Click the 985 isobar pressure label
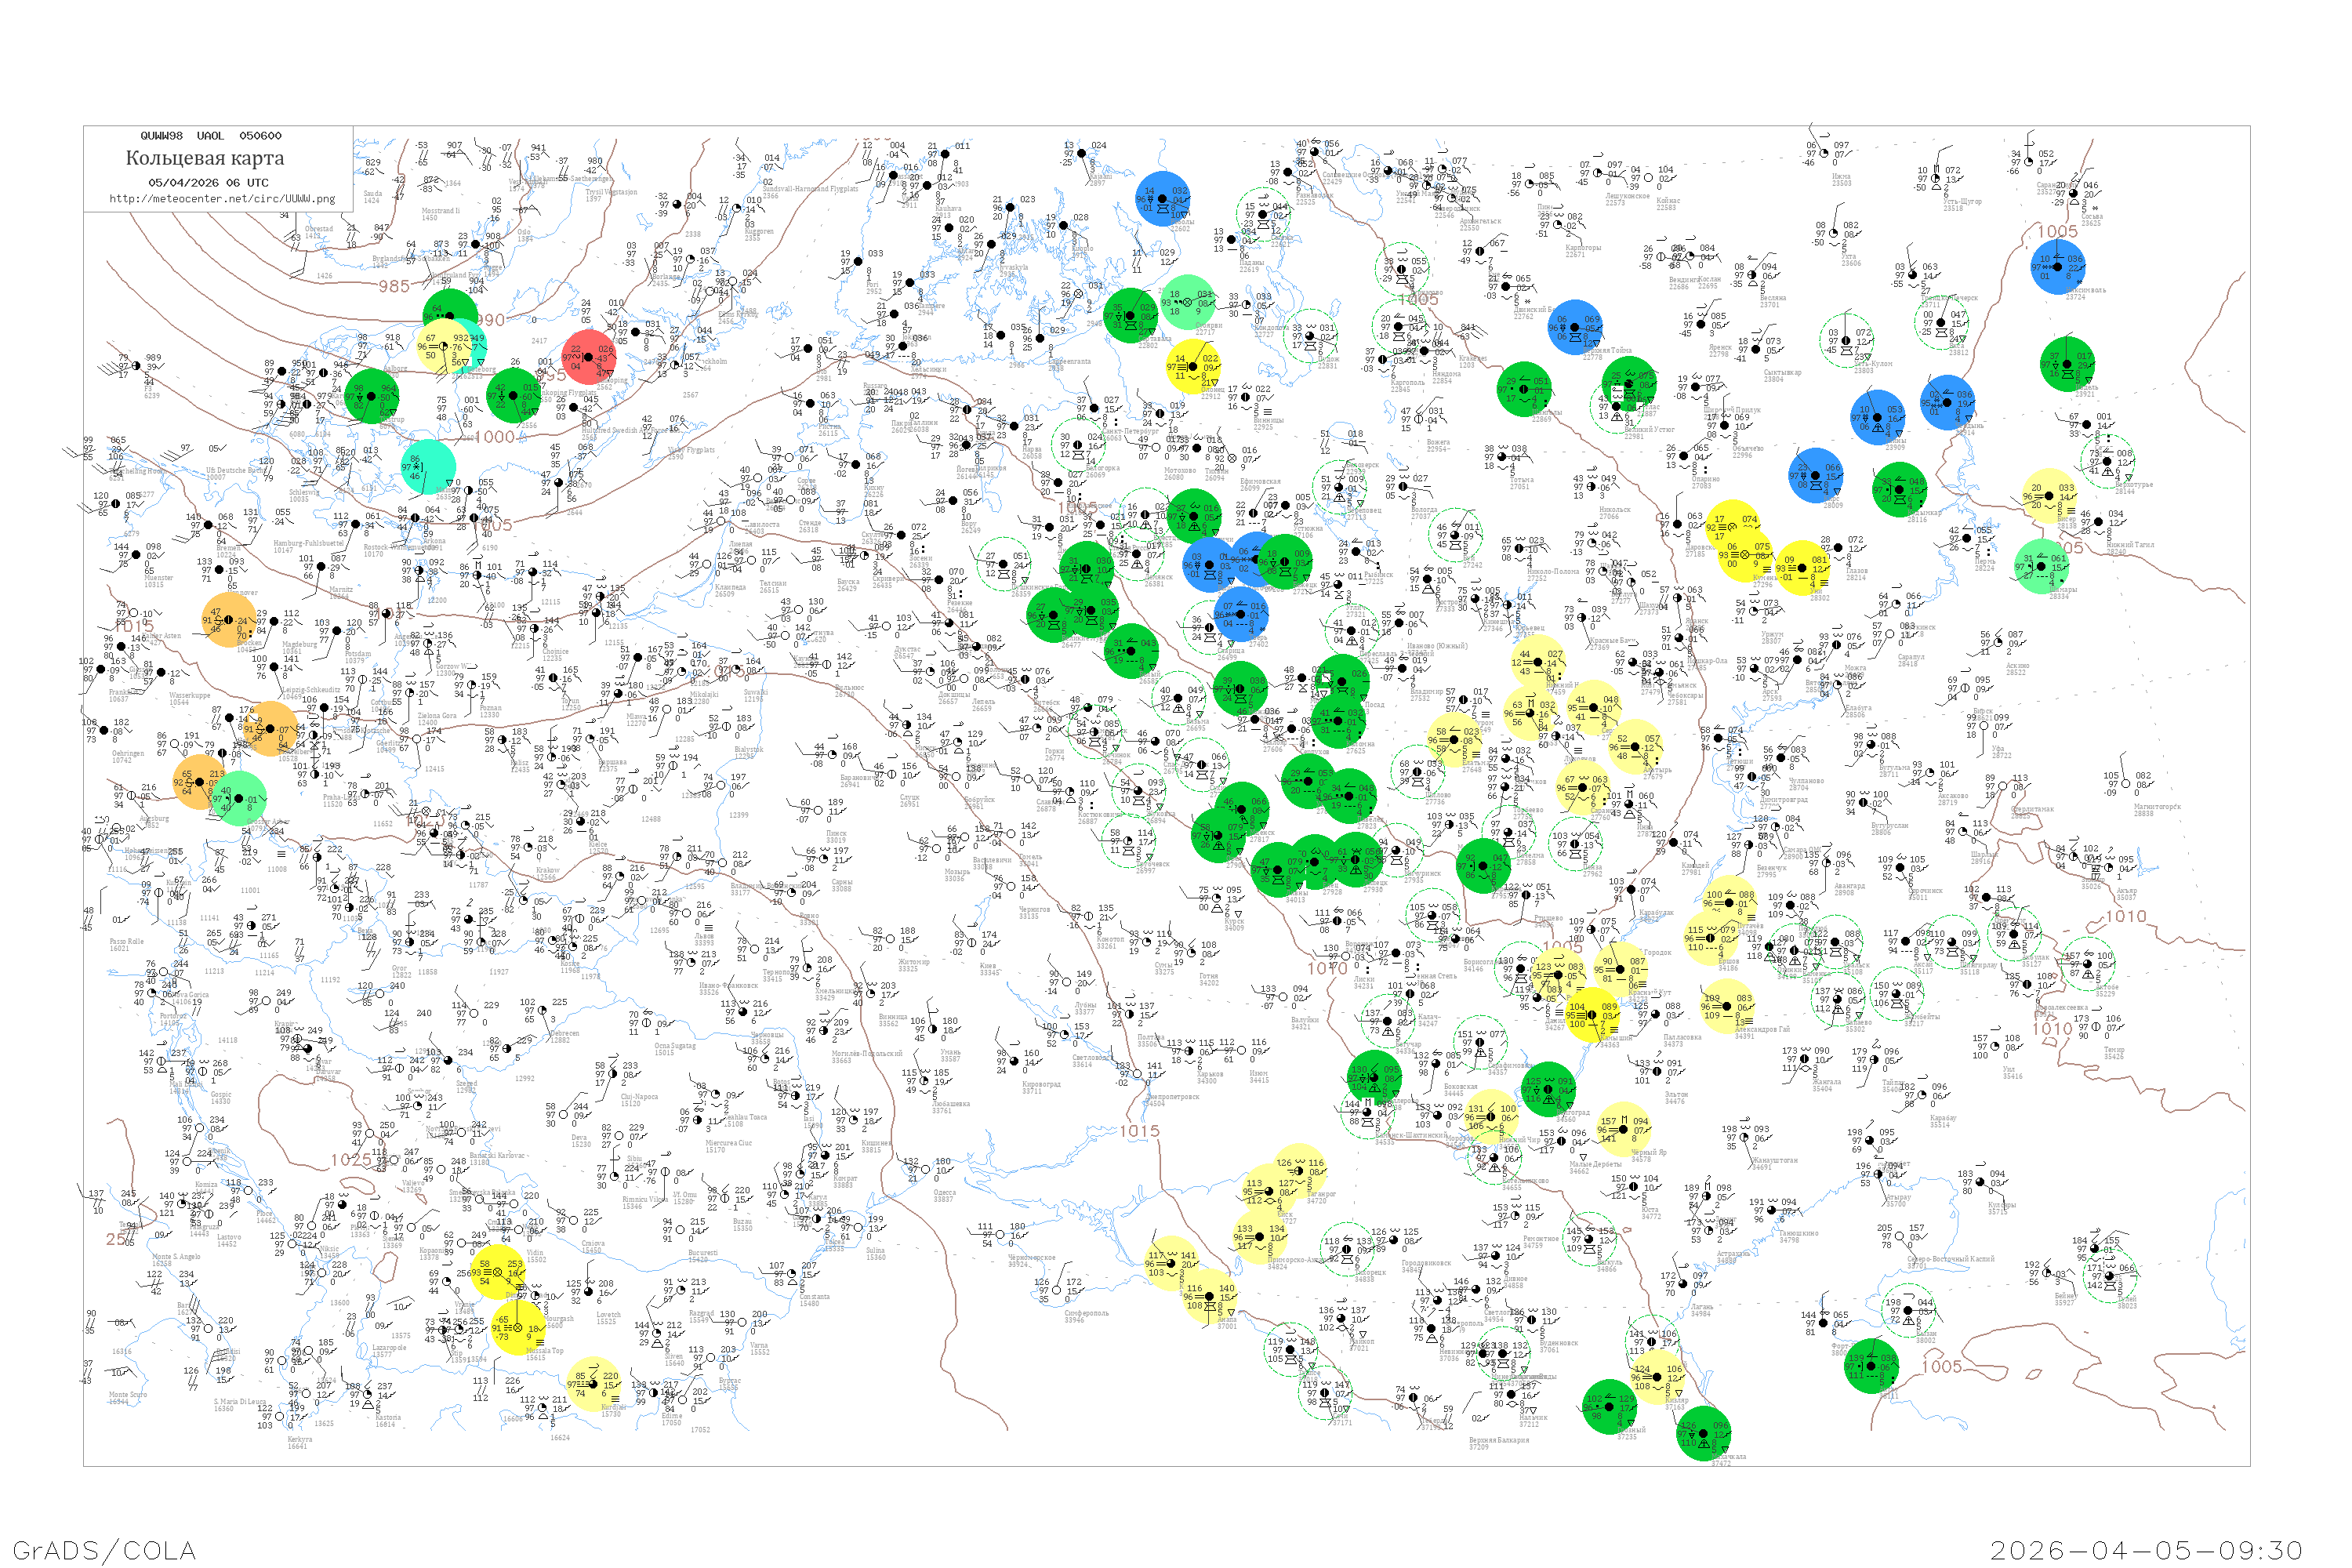 [394, 286]
